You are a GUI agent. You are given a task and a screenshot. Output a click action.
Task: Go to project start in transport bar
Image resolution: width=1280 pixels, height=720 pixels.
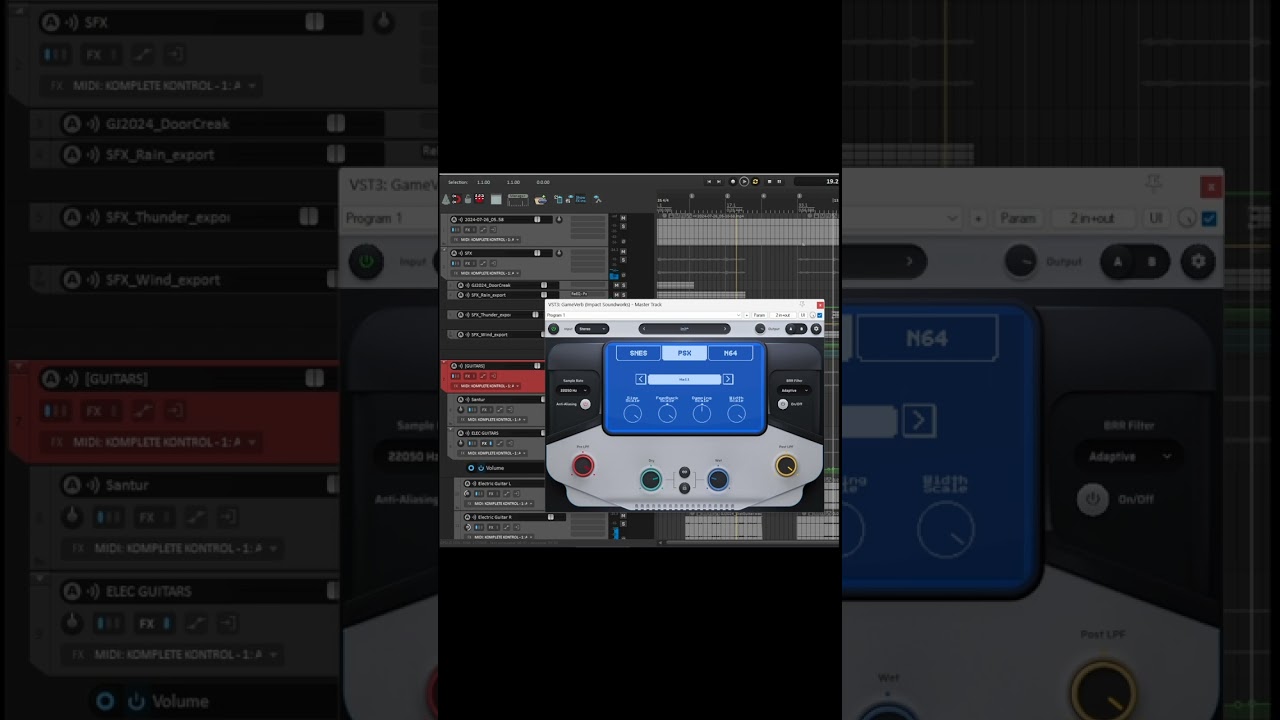coord(709,182)
